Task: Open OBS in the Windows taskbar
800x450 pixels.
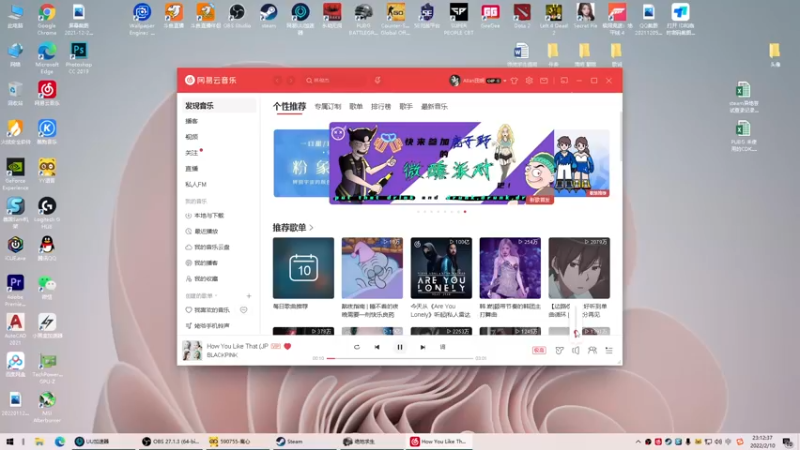Action: click(x=171, y=441)
